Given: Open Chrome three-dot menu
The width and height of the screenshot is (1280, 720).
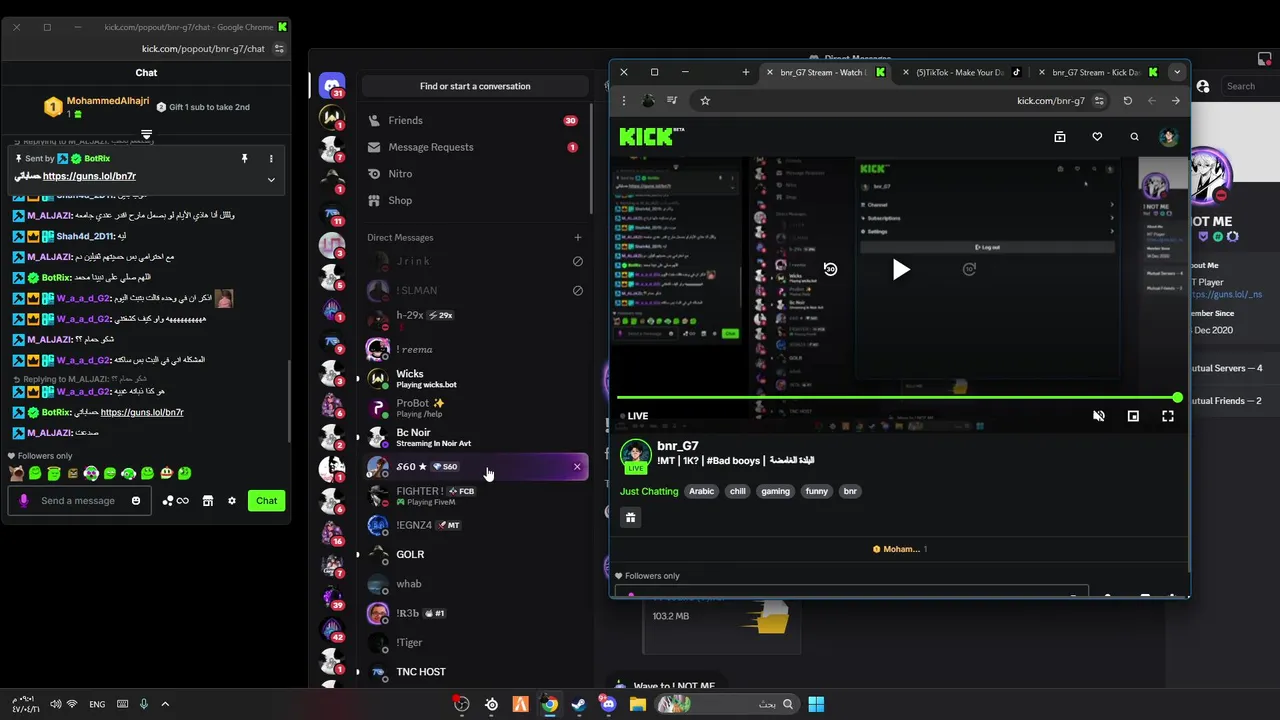Looking at the screenshot, I should (x=624, y=100).
